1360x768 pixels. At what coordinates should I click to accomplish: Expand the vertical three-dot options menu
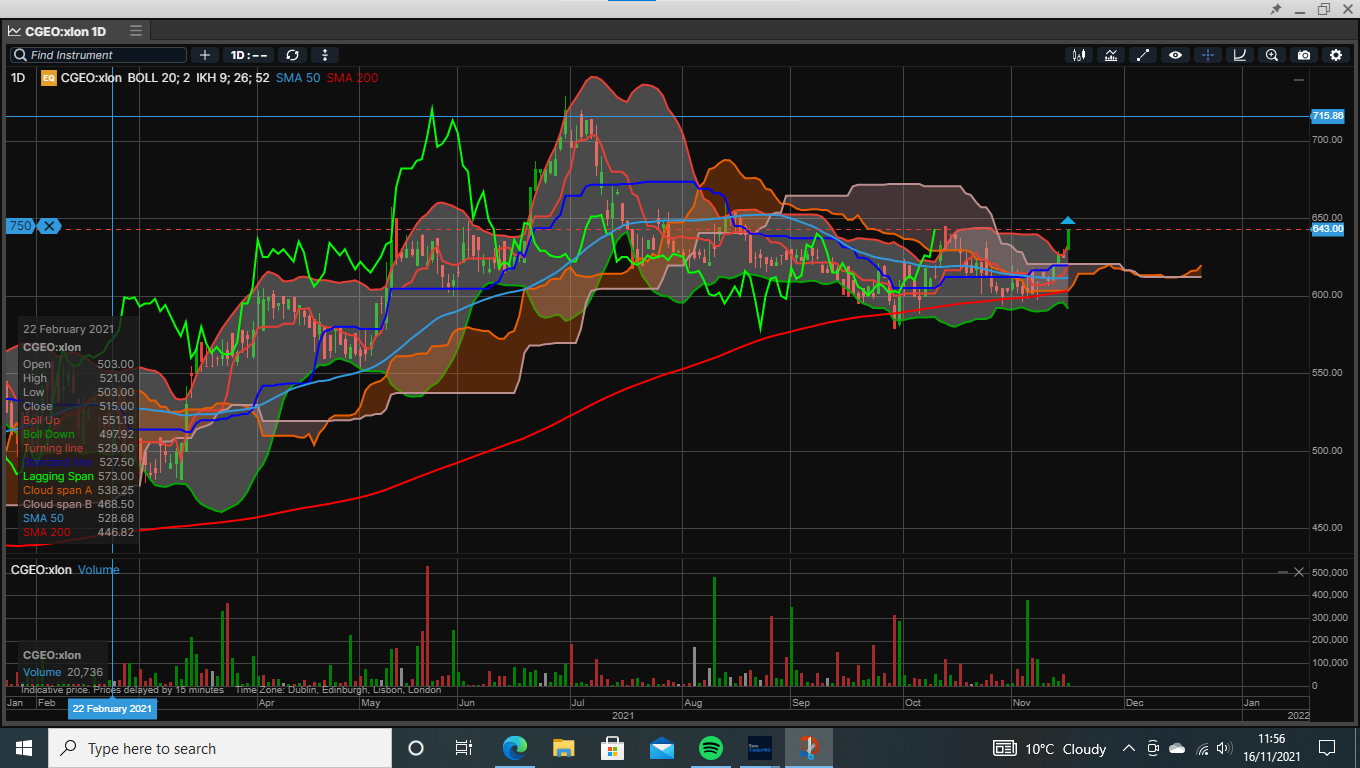pyautogui.click(x=324, y=55)
